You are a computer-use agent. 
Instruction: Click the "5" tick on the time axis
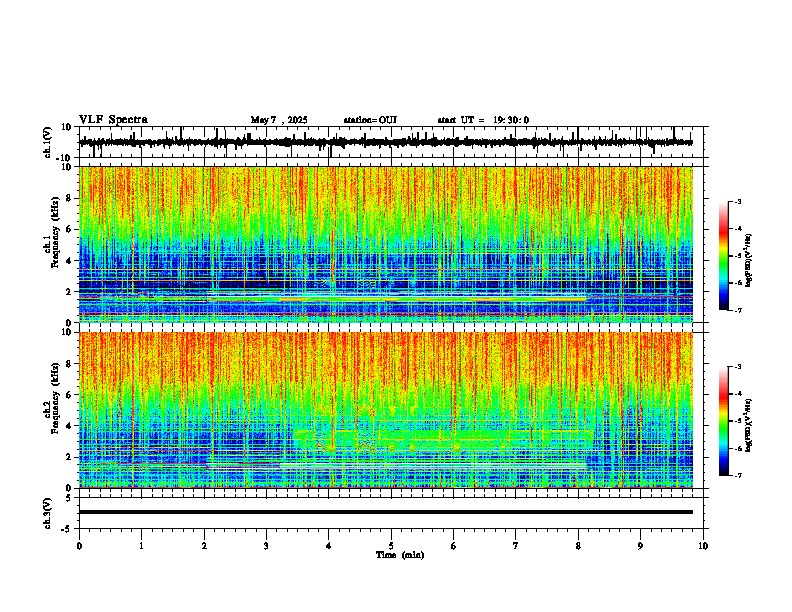(391, 546)
